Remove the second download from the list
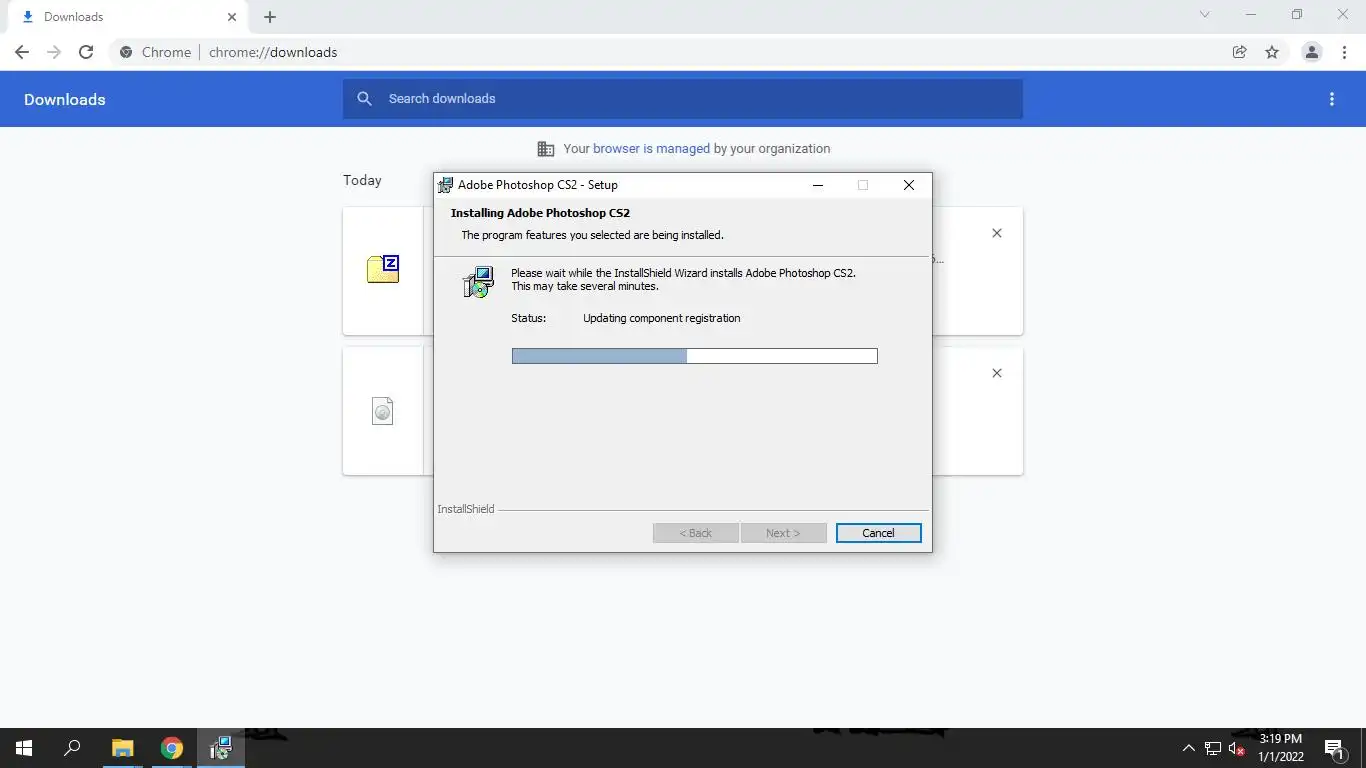Image resolution: width=1366 pixels, height=768 pixels. coord(996,373)
